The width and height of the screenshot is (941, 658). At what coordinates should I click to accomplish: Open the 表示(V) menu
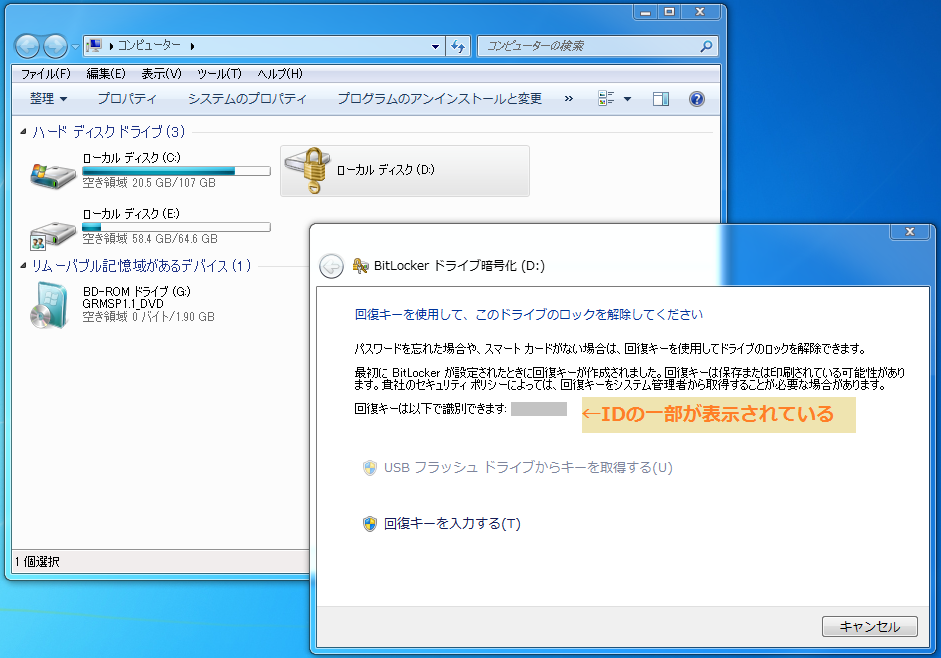[161, 74]
